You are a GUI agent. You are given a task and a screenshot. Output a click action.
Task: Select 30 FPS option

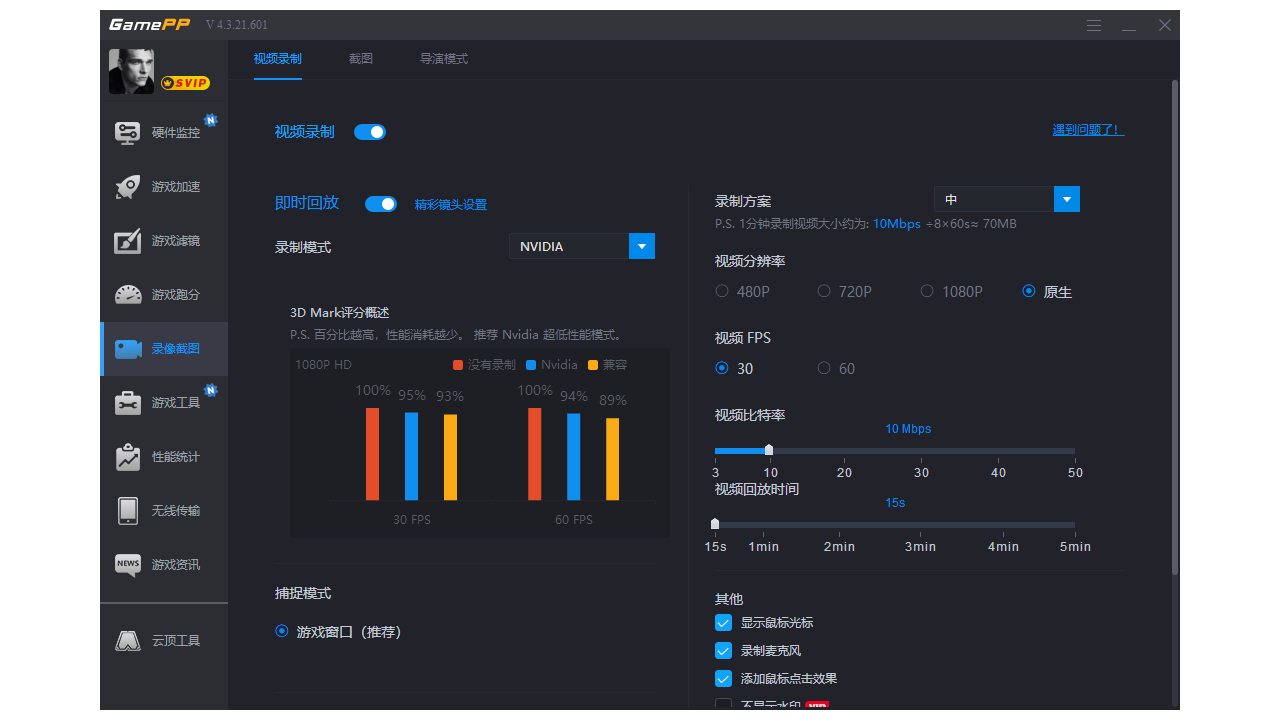pos(722,368)
